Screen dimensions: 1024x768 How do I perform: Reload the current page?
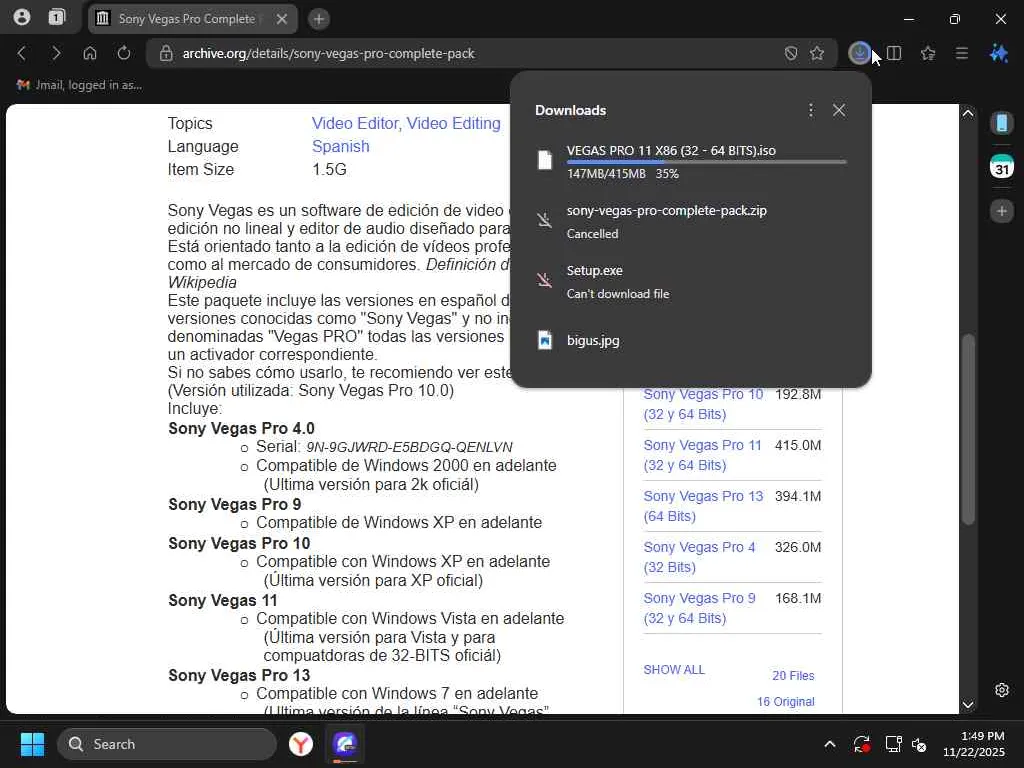(x=124, y=53)
